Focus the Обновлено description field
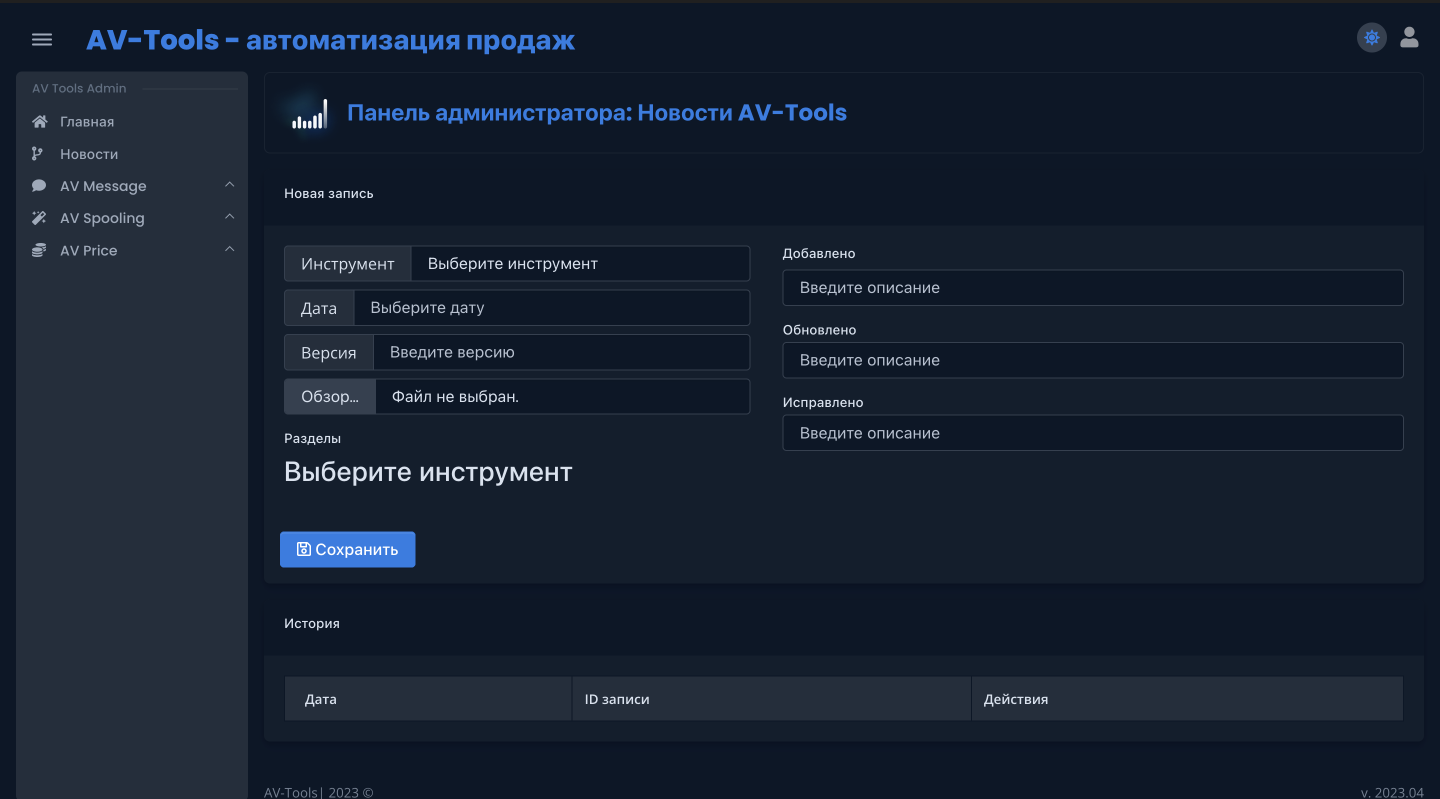Screen dimensions: 1440x799 tap(1093, 360)
